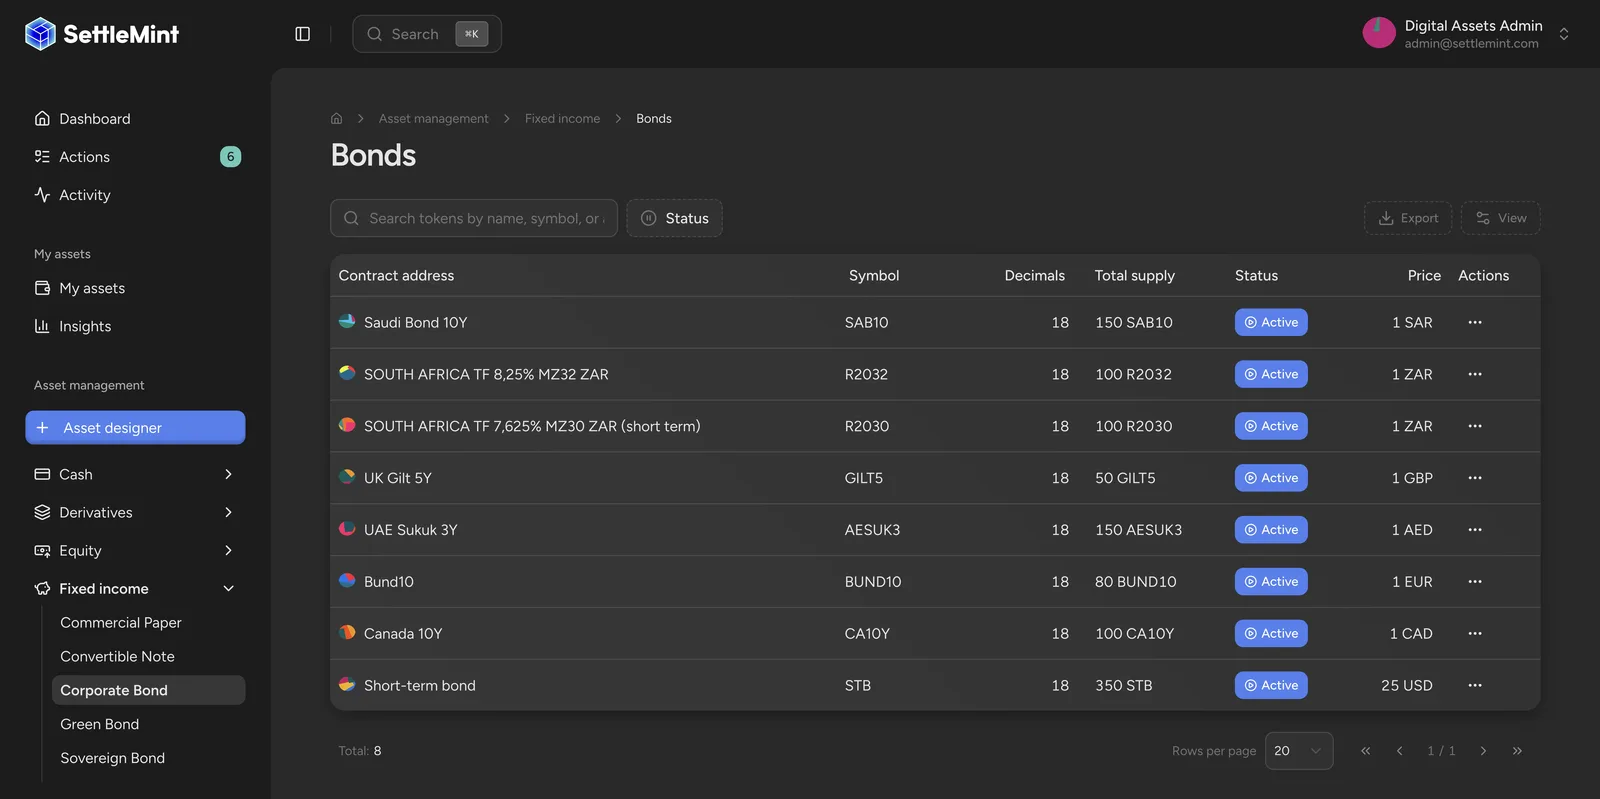This screenshot has height=799, width=1600.
Task: Click the Active status of Saudi Bond 10Y
Action: coord(1271,322)
